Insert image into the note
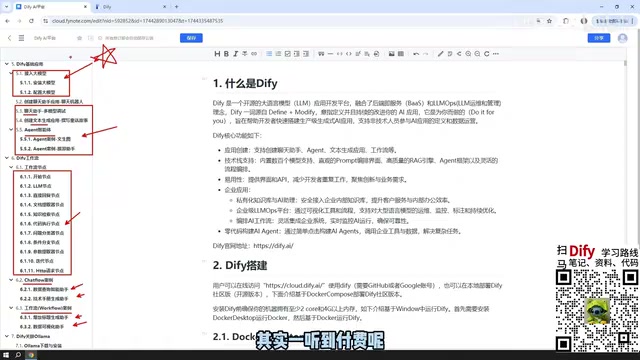This screenshot has width=640, height=360. click(x=391, y=53)
